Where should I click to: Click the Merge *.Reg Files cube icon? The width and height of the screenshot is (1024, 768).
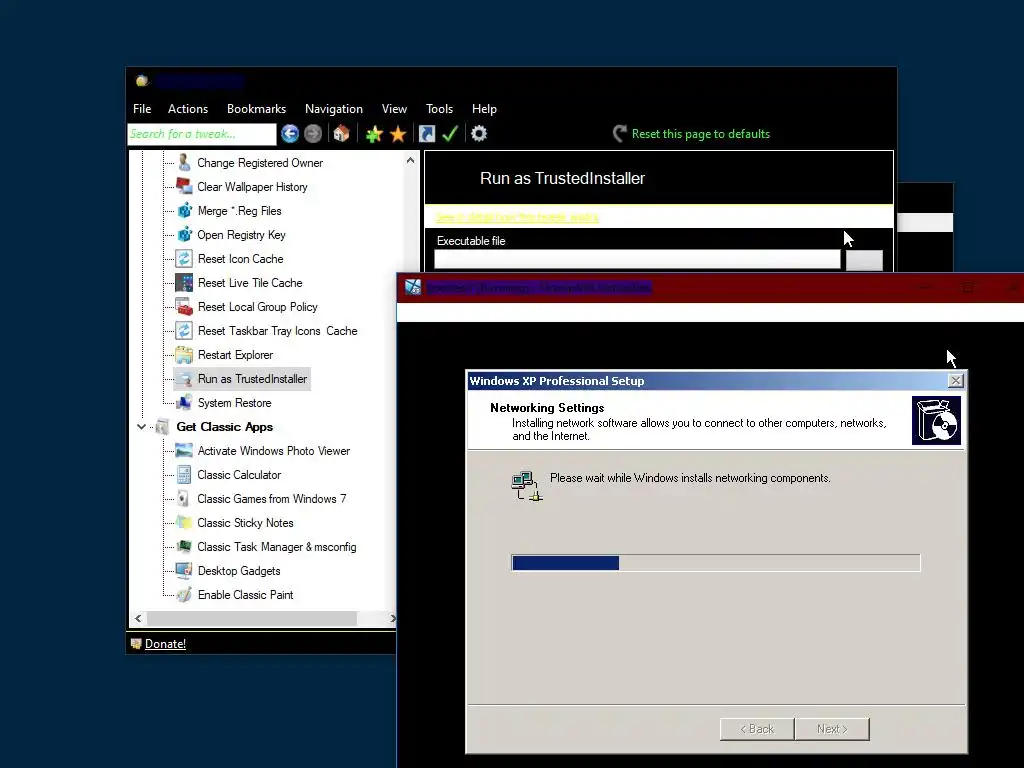185,210
